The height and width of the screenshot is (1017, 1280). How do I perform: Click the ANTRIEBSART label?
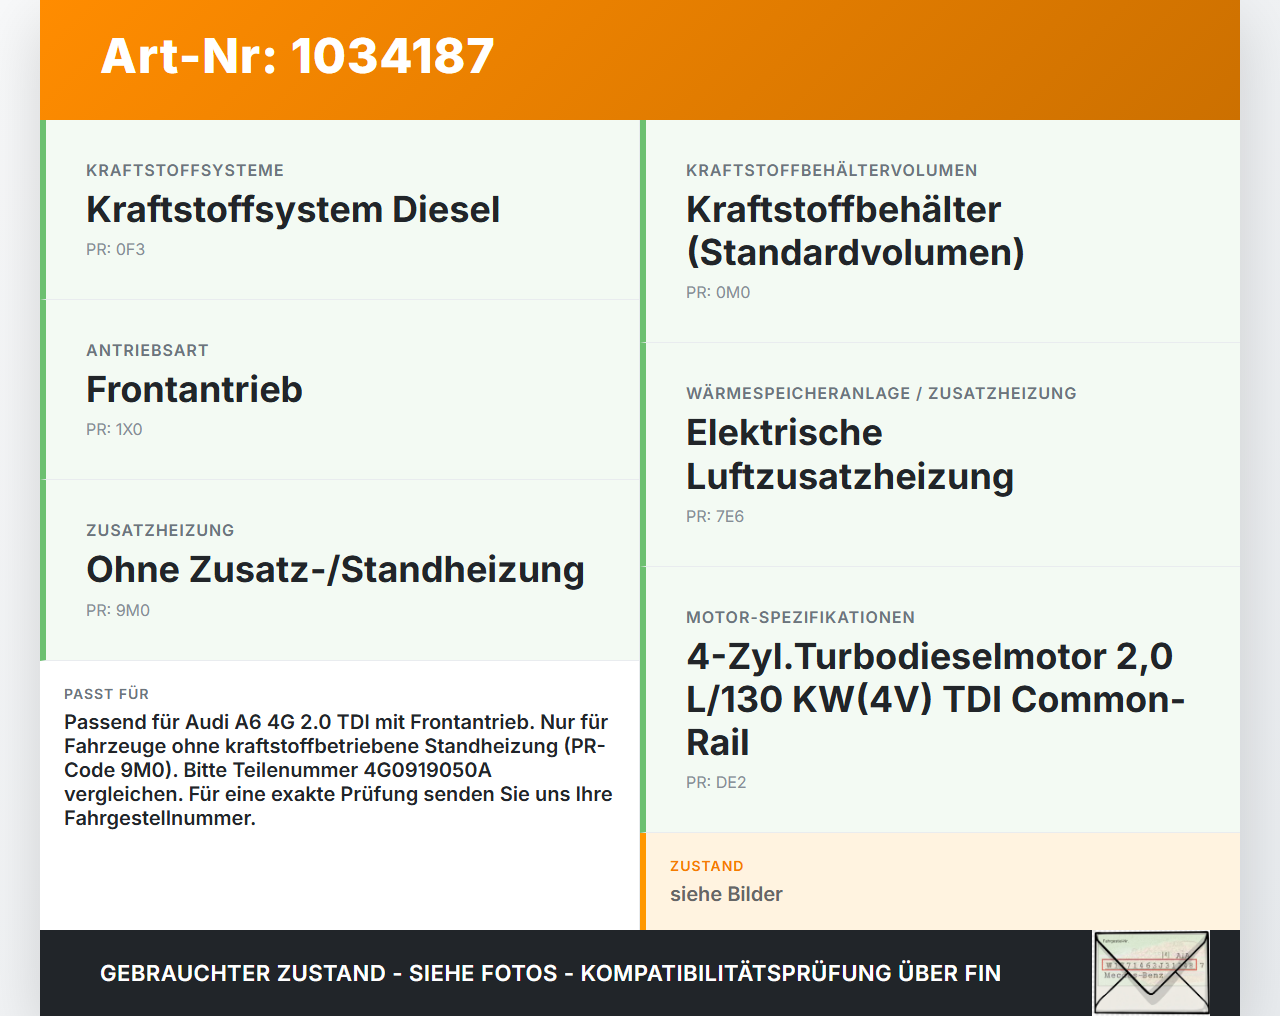pos(147,350)
